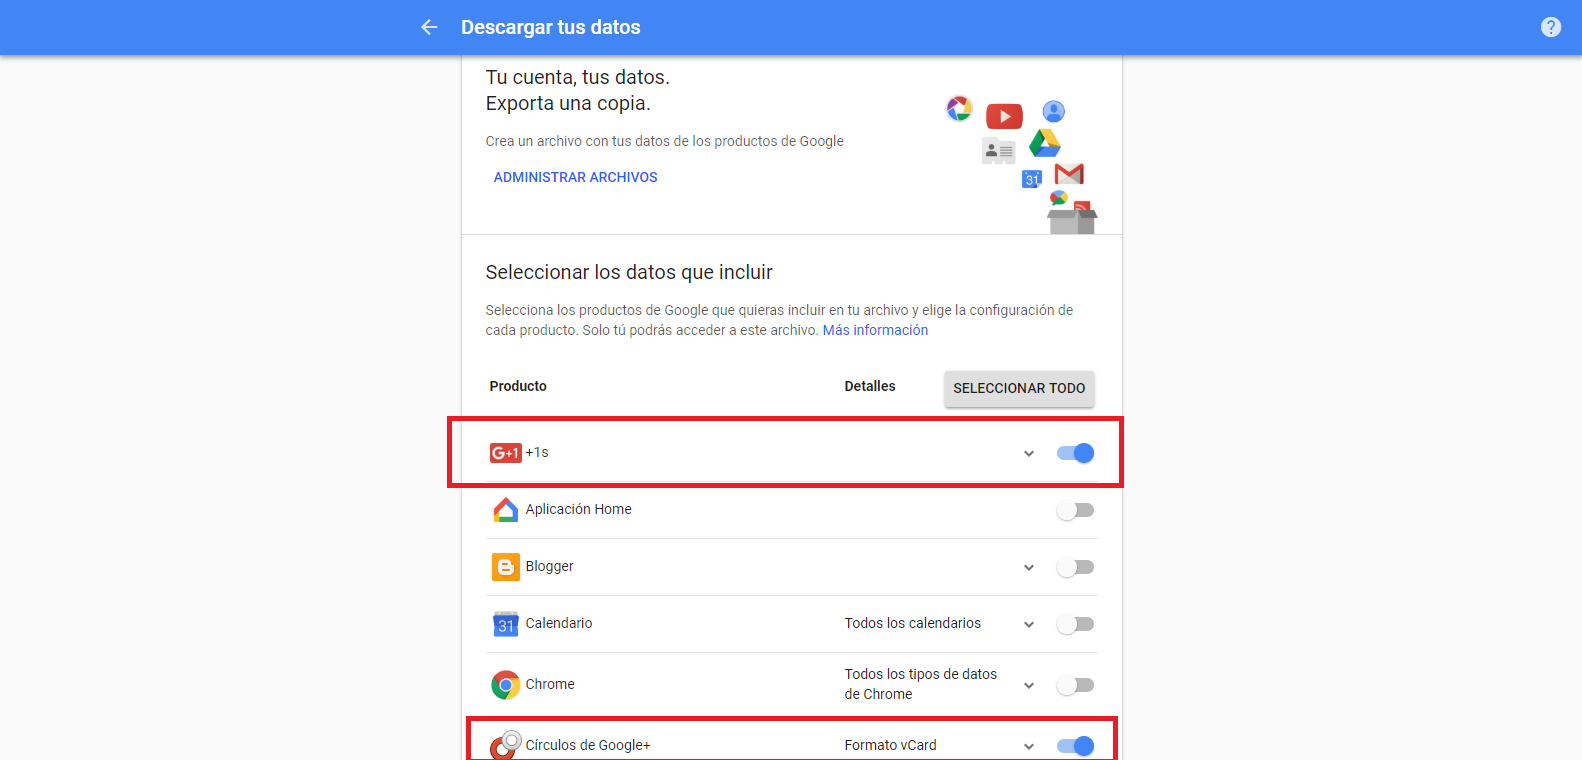The image size is (1582, 760).
Task: Click 'Todos los tipos de datos de Chrome'
Action: point(921,684)
